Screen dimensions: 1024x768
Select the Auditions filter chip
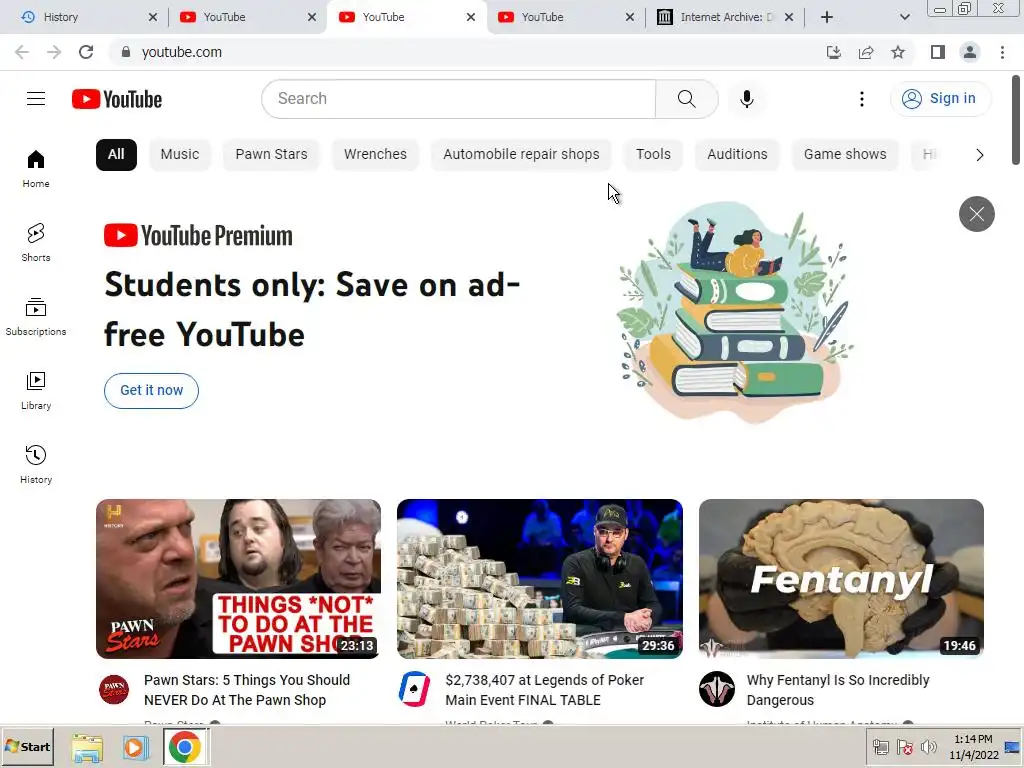(737, 155)
